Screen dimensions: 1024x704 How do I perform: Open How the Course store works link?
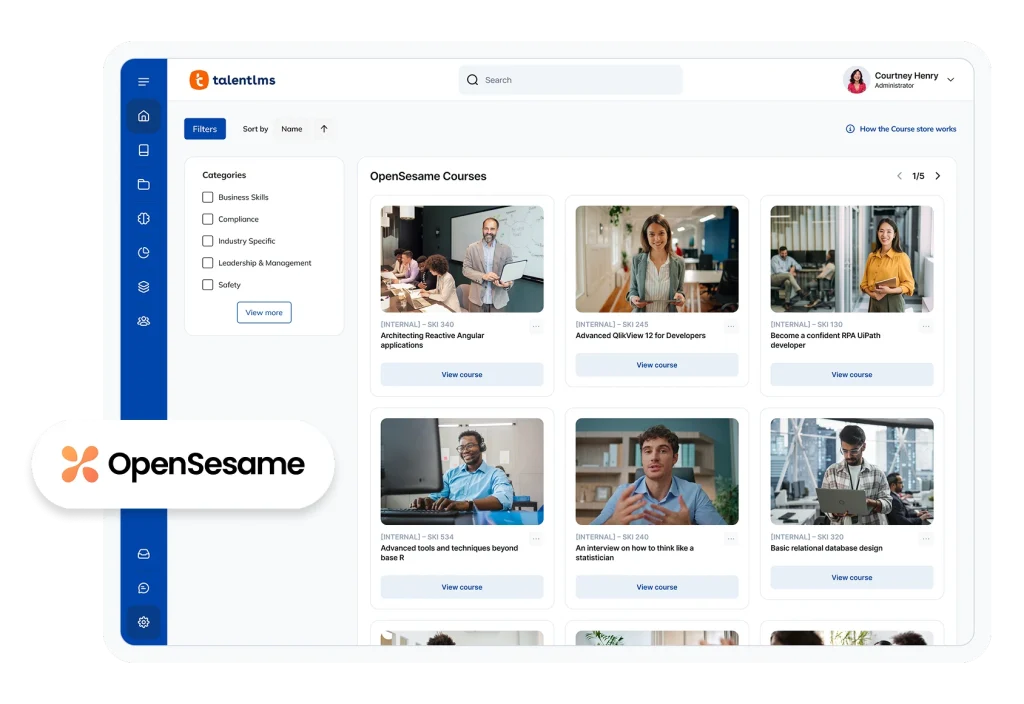tap(901, 129)
